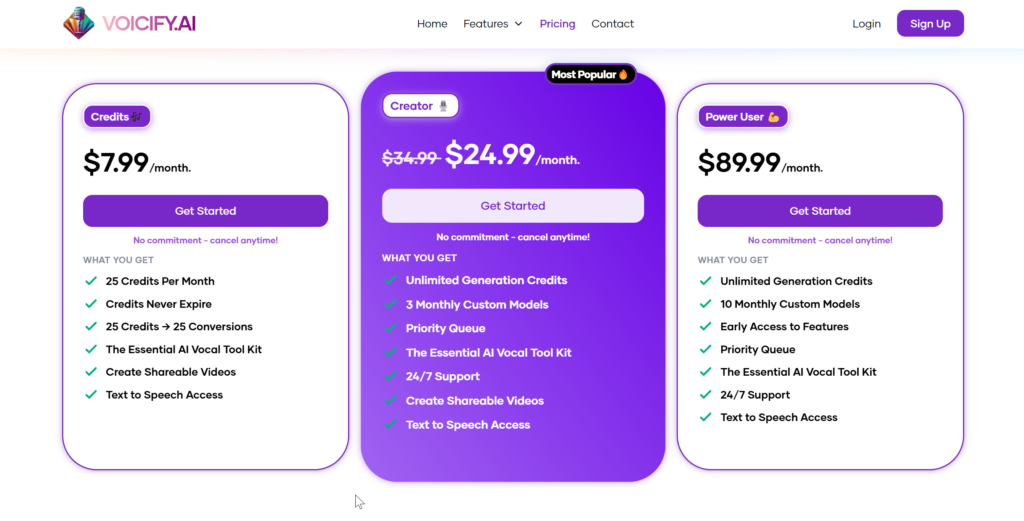Navigate to Home in the navigation bar
Image resolution: width=1024 pixels, height=521 pixels.
(432, 24)
